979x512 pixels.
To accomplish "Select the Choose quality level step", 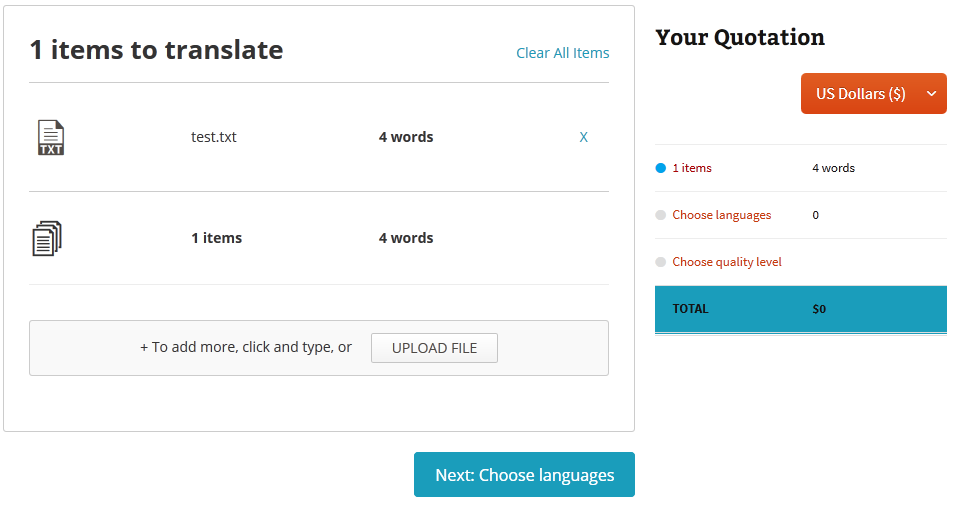I will (x=726, y=262).
